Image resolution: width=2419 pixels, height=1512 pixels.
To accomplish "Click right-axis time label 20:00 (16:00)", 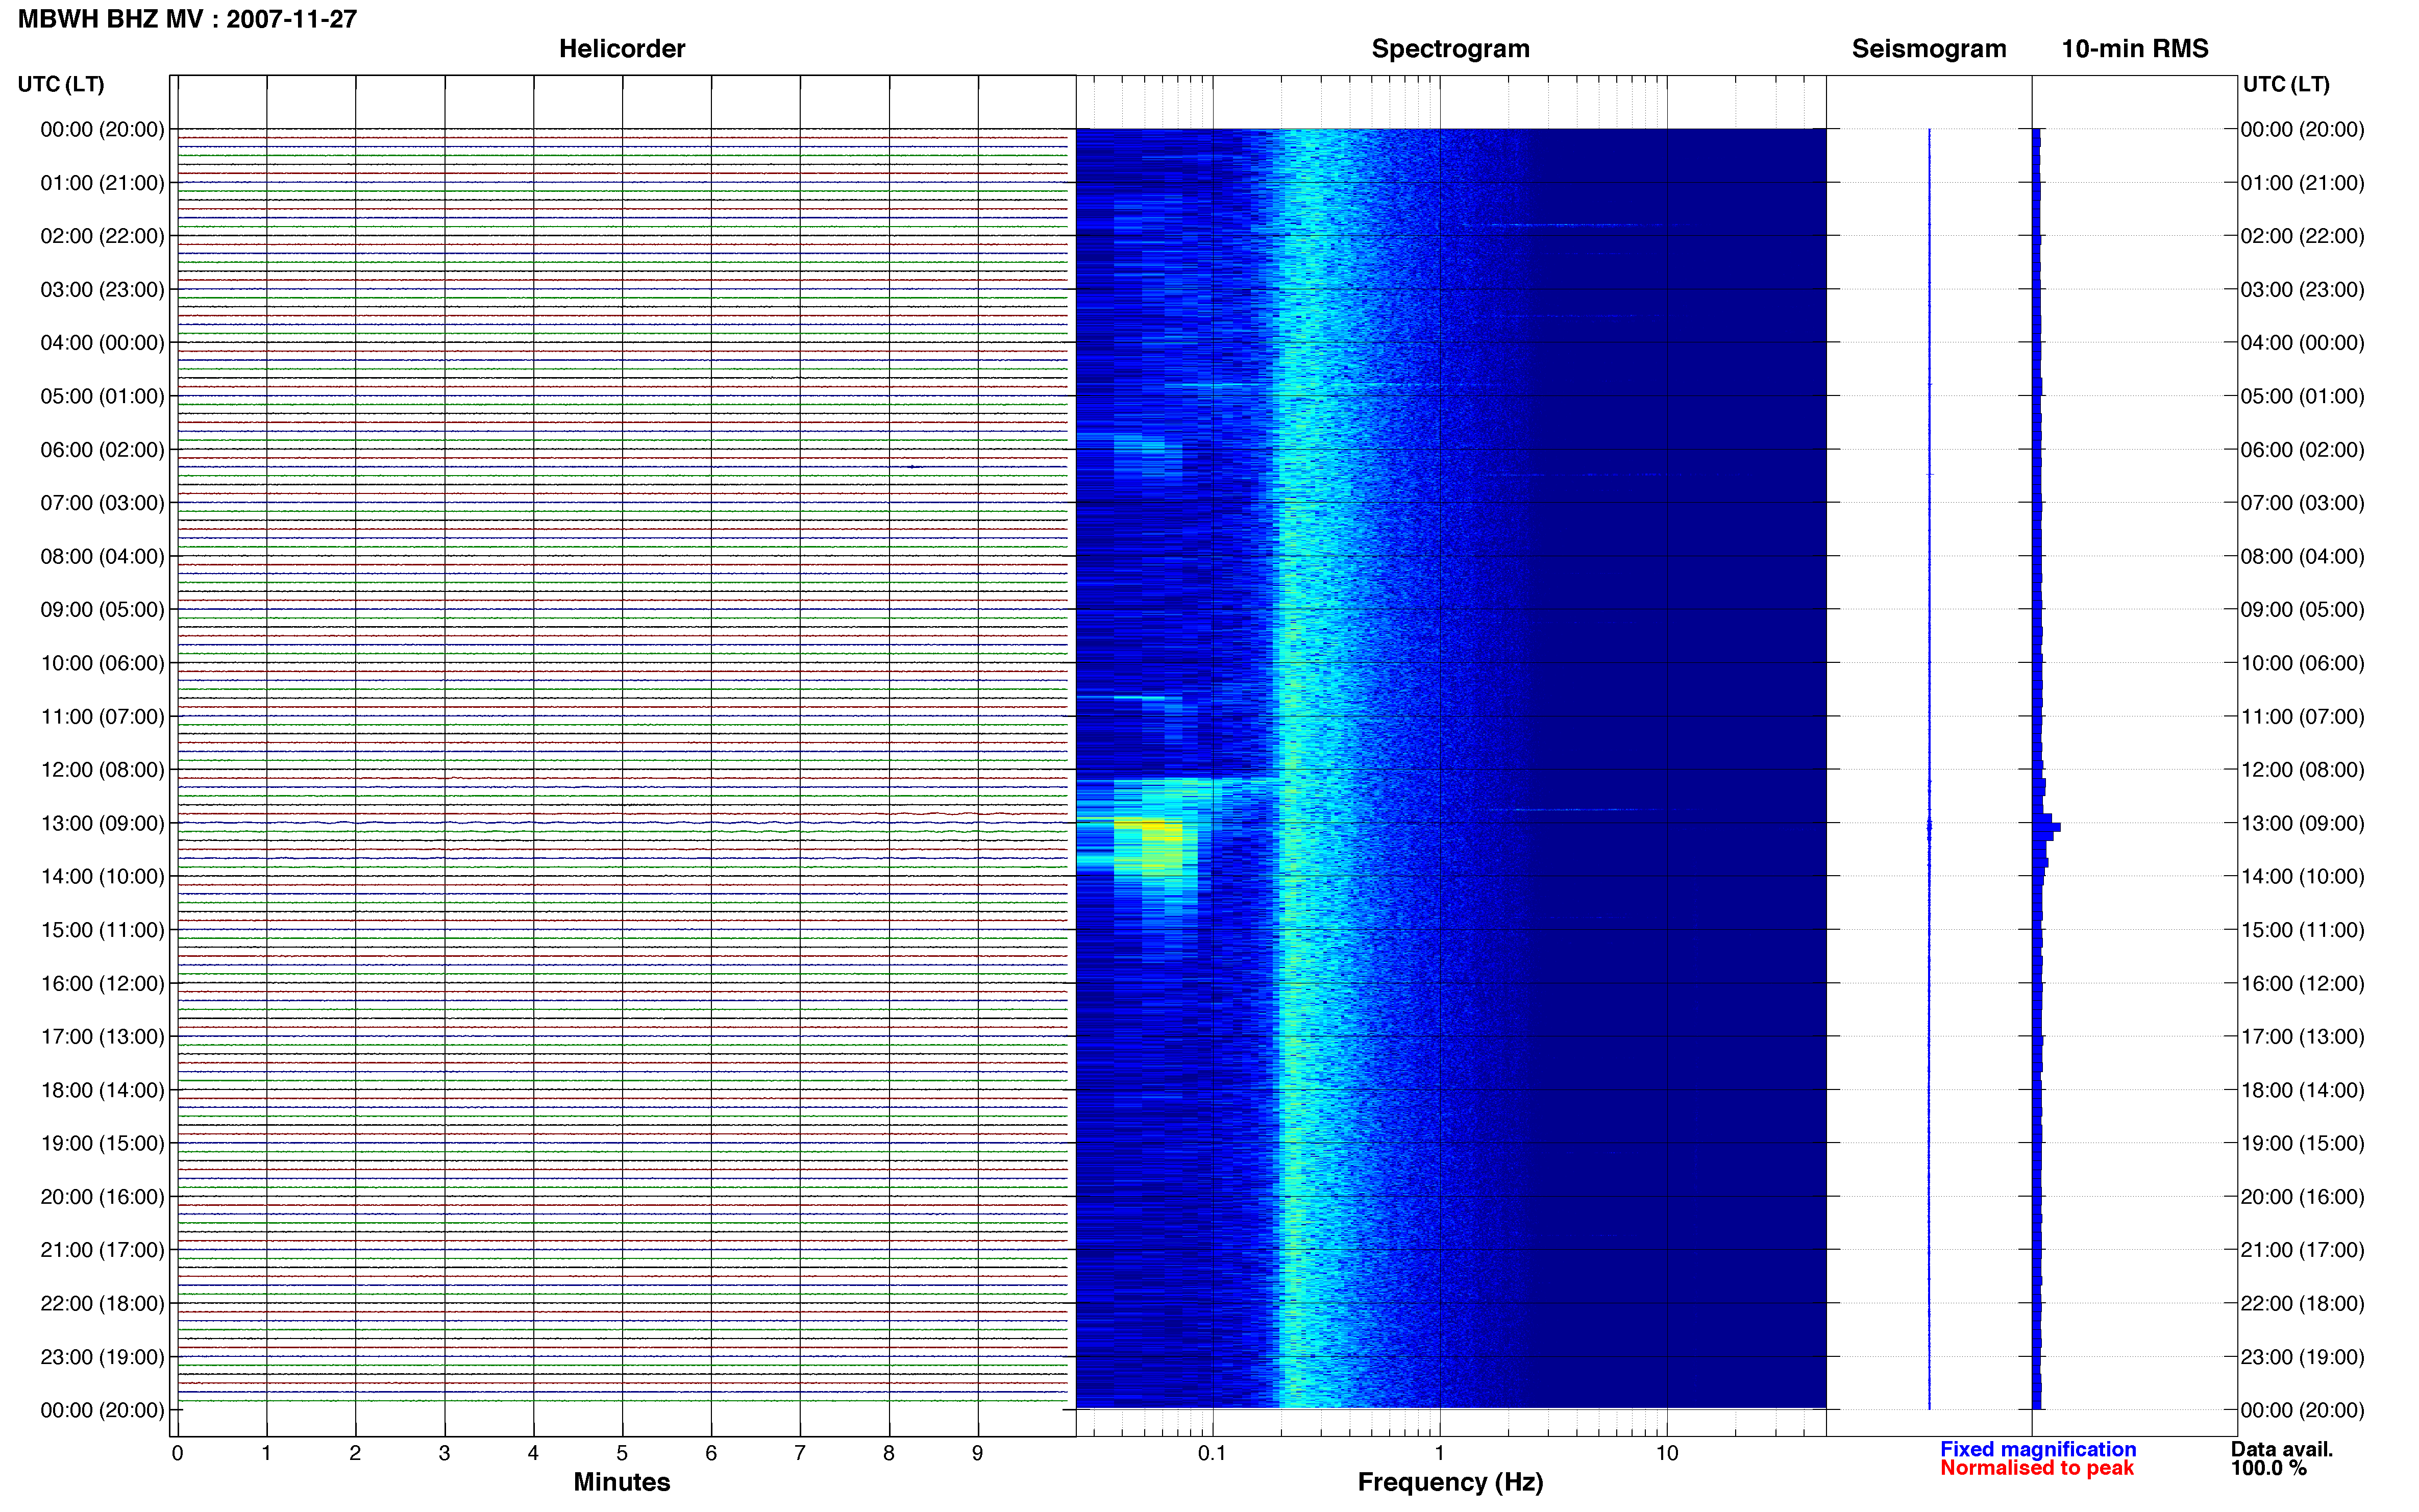I will (x=2303, y=1196).
